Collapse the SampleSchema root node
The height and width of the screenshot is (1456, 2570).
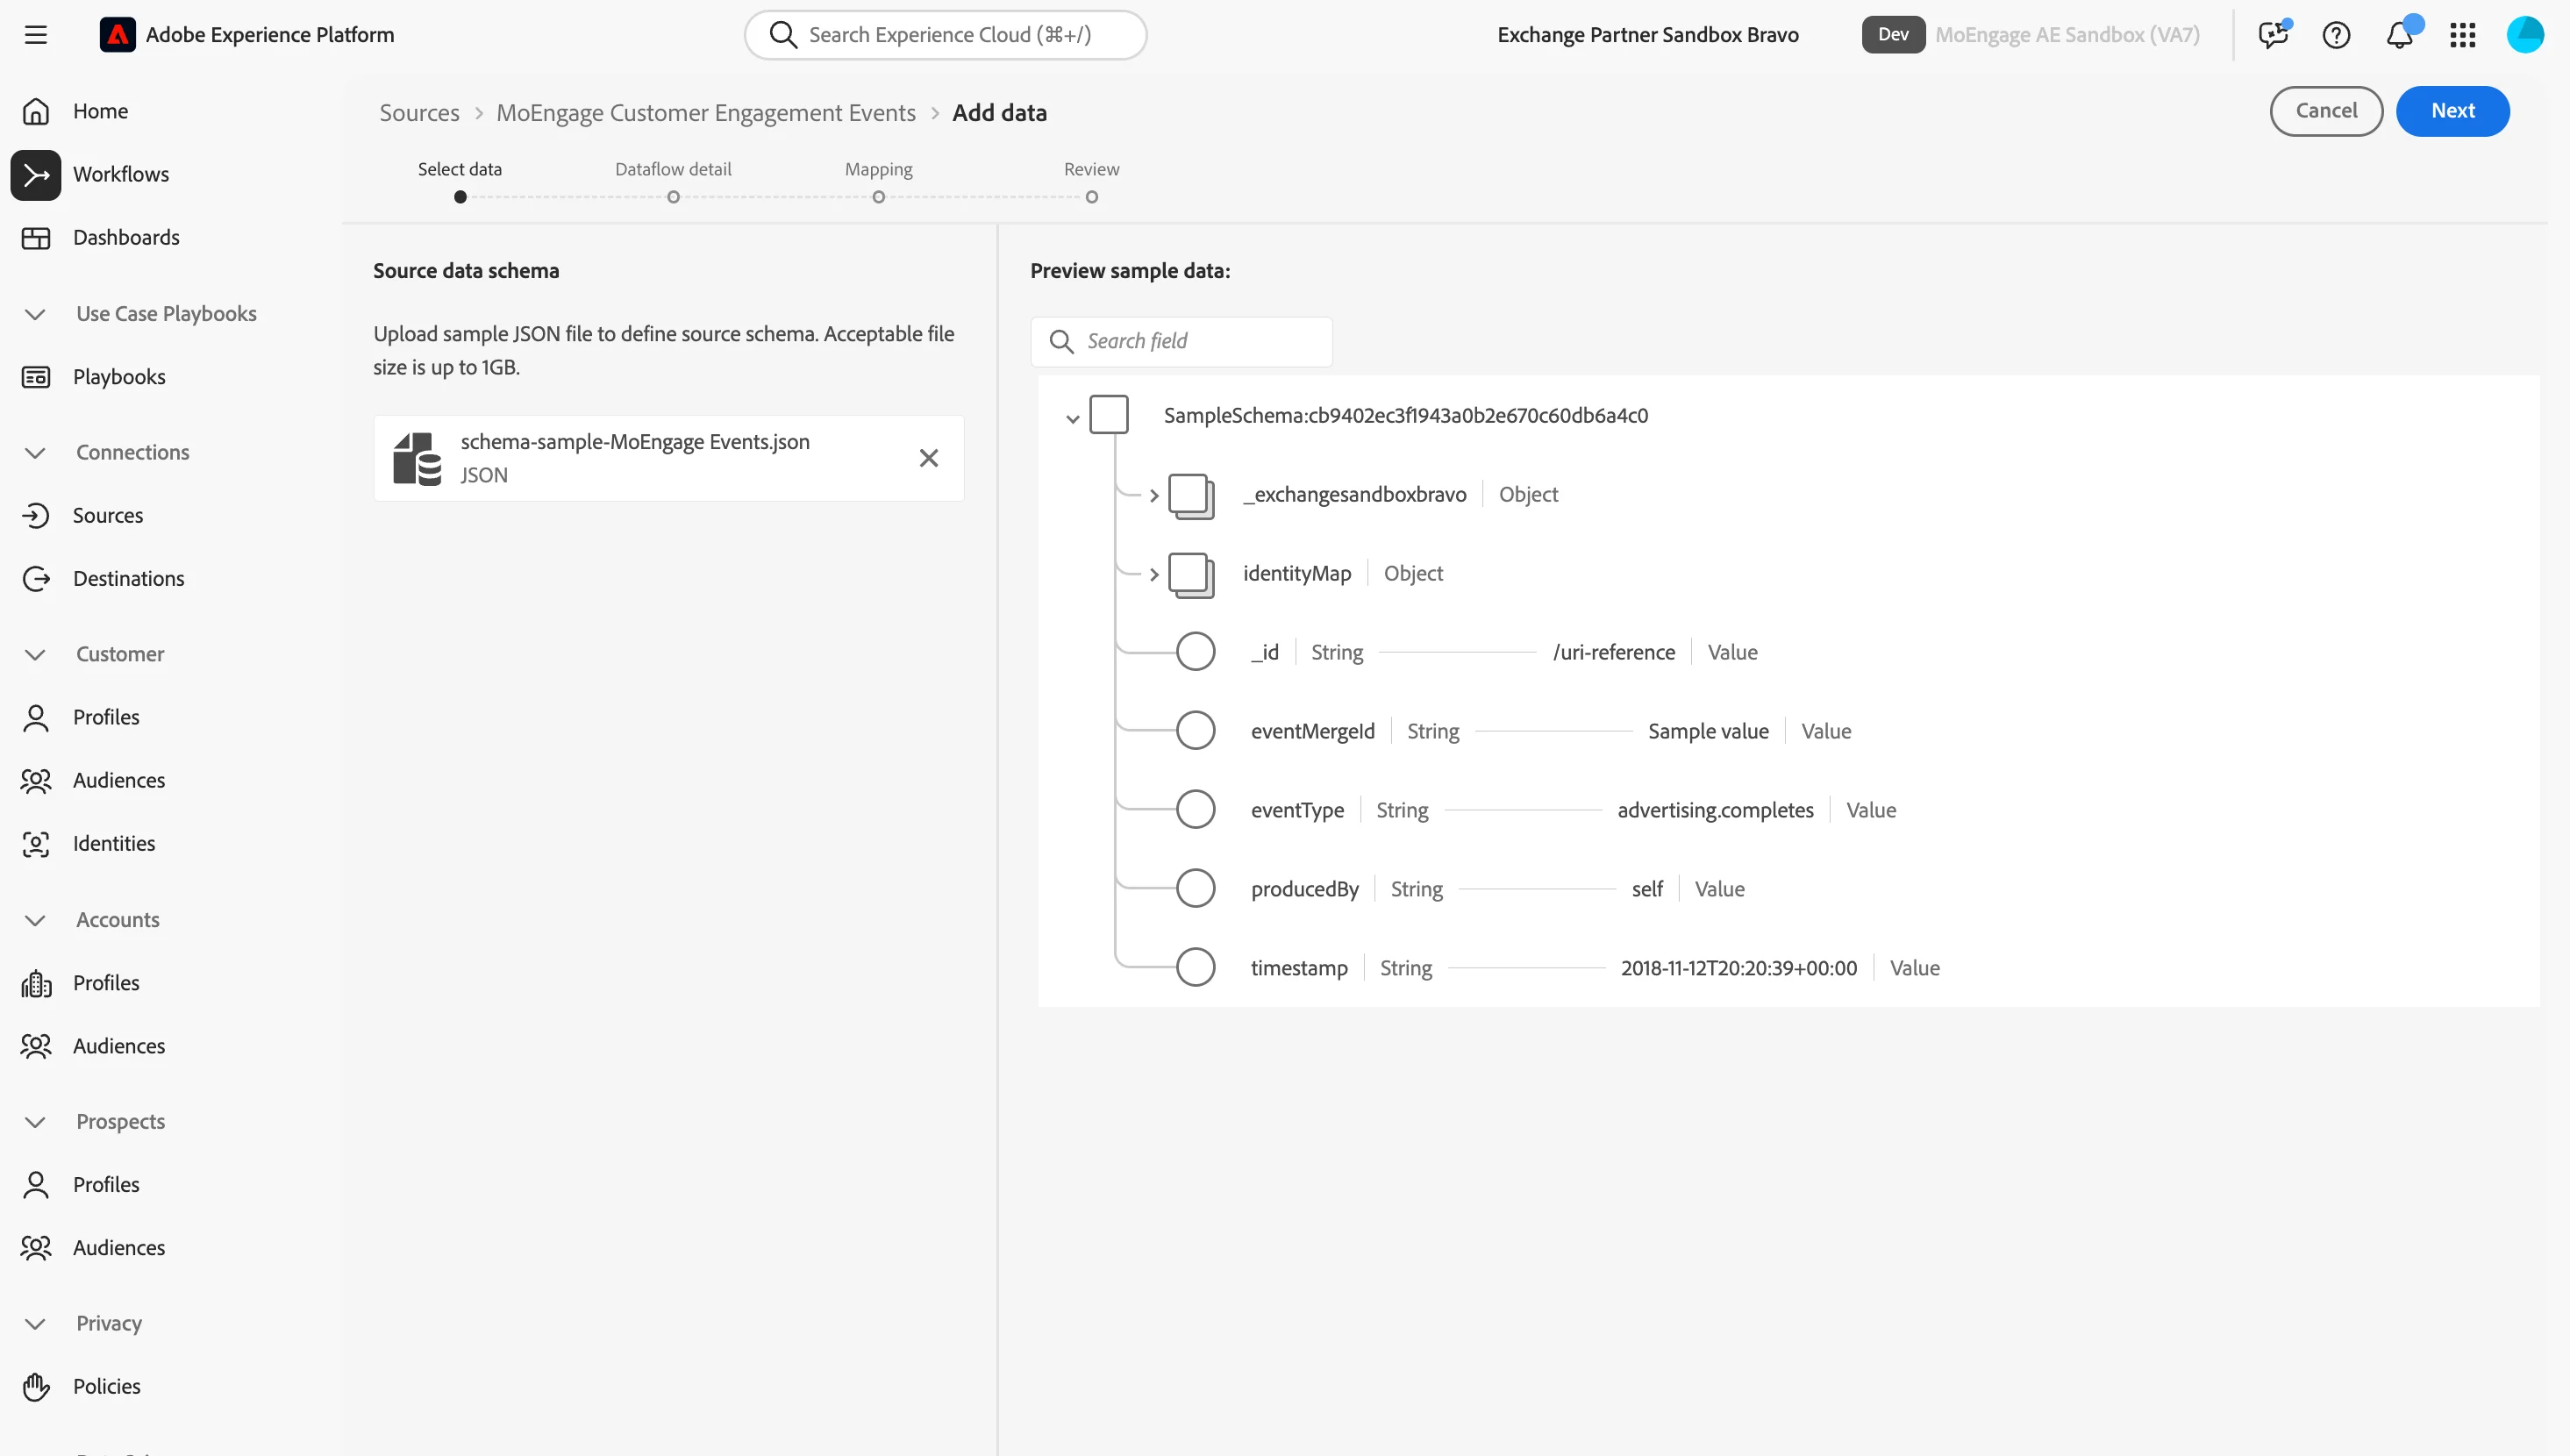1072,419
